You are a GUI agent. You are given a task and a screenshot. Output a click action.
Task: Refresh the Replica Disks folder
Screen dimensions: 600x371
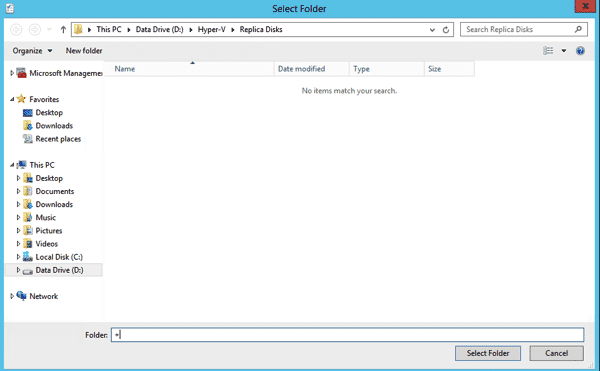click(x=446, y=29)
